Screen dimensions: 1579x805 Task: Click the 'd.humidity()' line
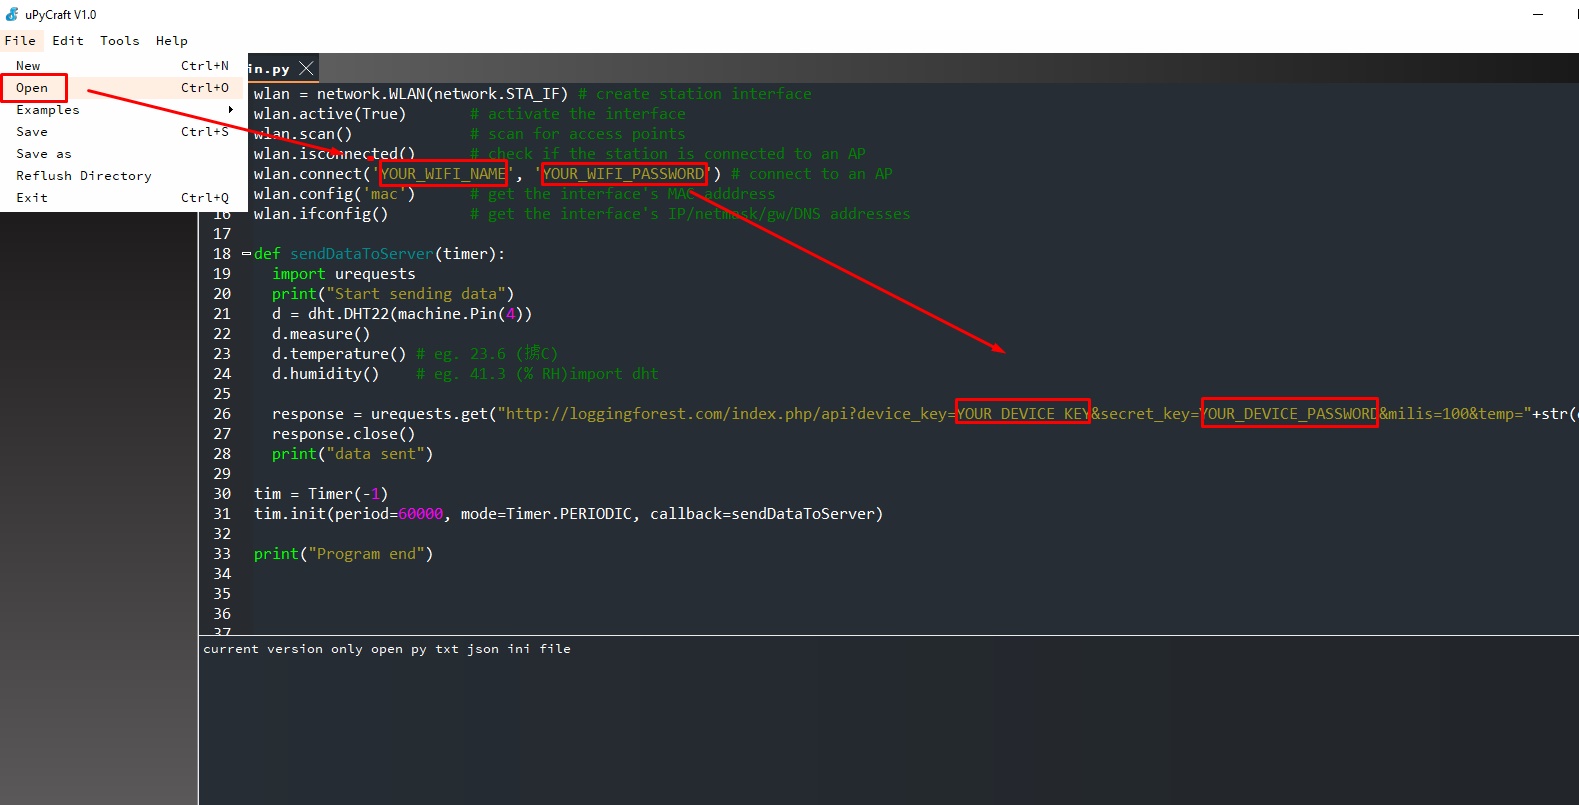coord(326,374)
